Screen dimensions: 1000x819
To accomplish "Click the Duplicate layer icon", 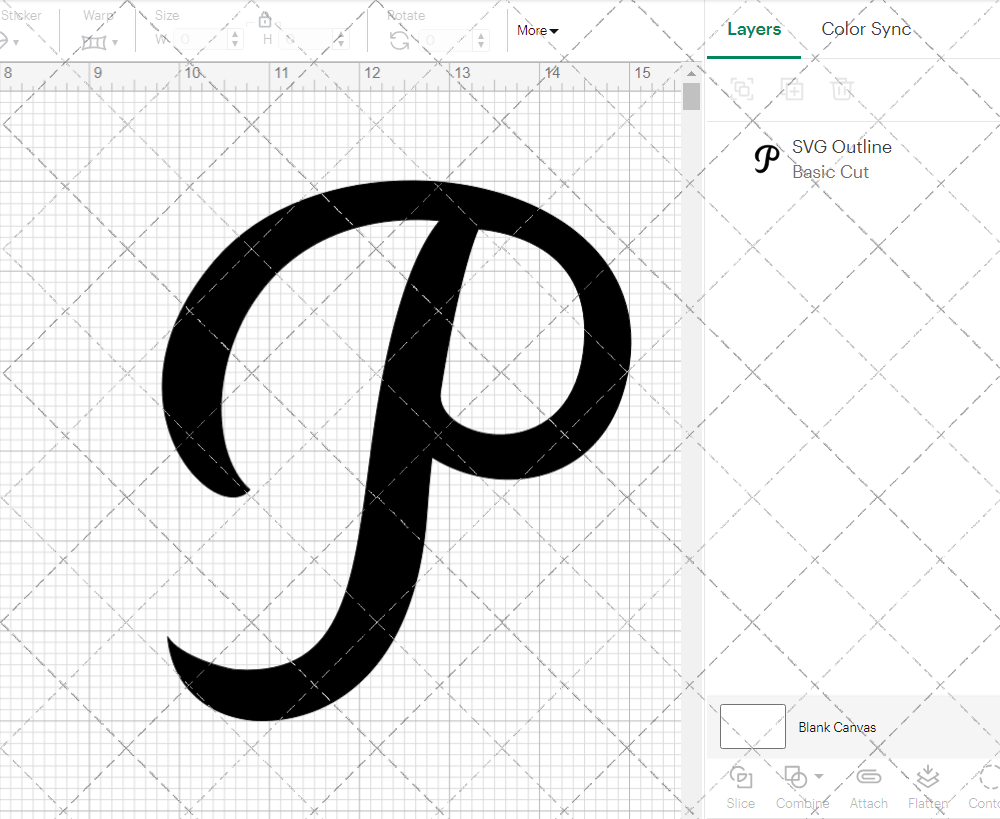I will [793, 89].
